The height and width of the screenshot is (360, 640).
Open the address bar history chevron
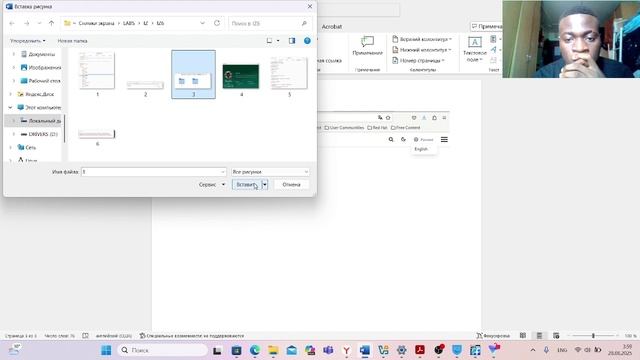(x=202, y=23)
